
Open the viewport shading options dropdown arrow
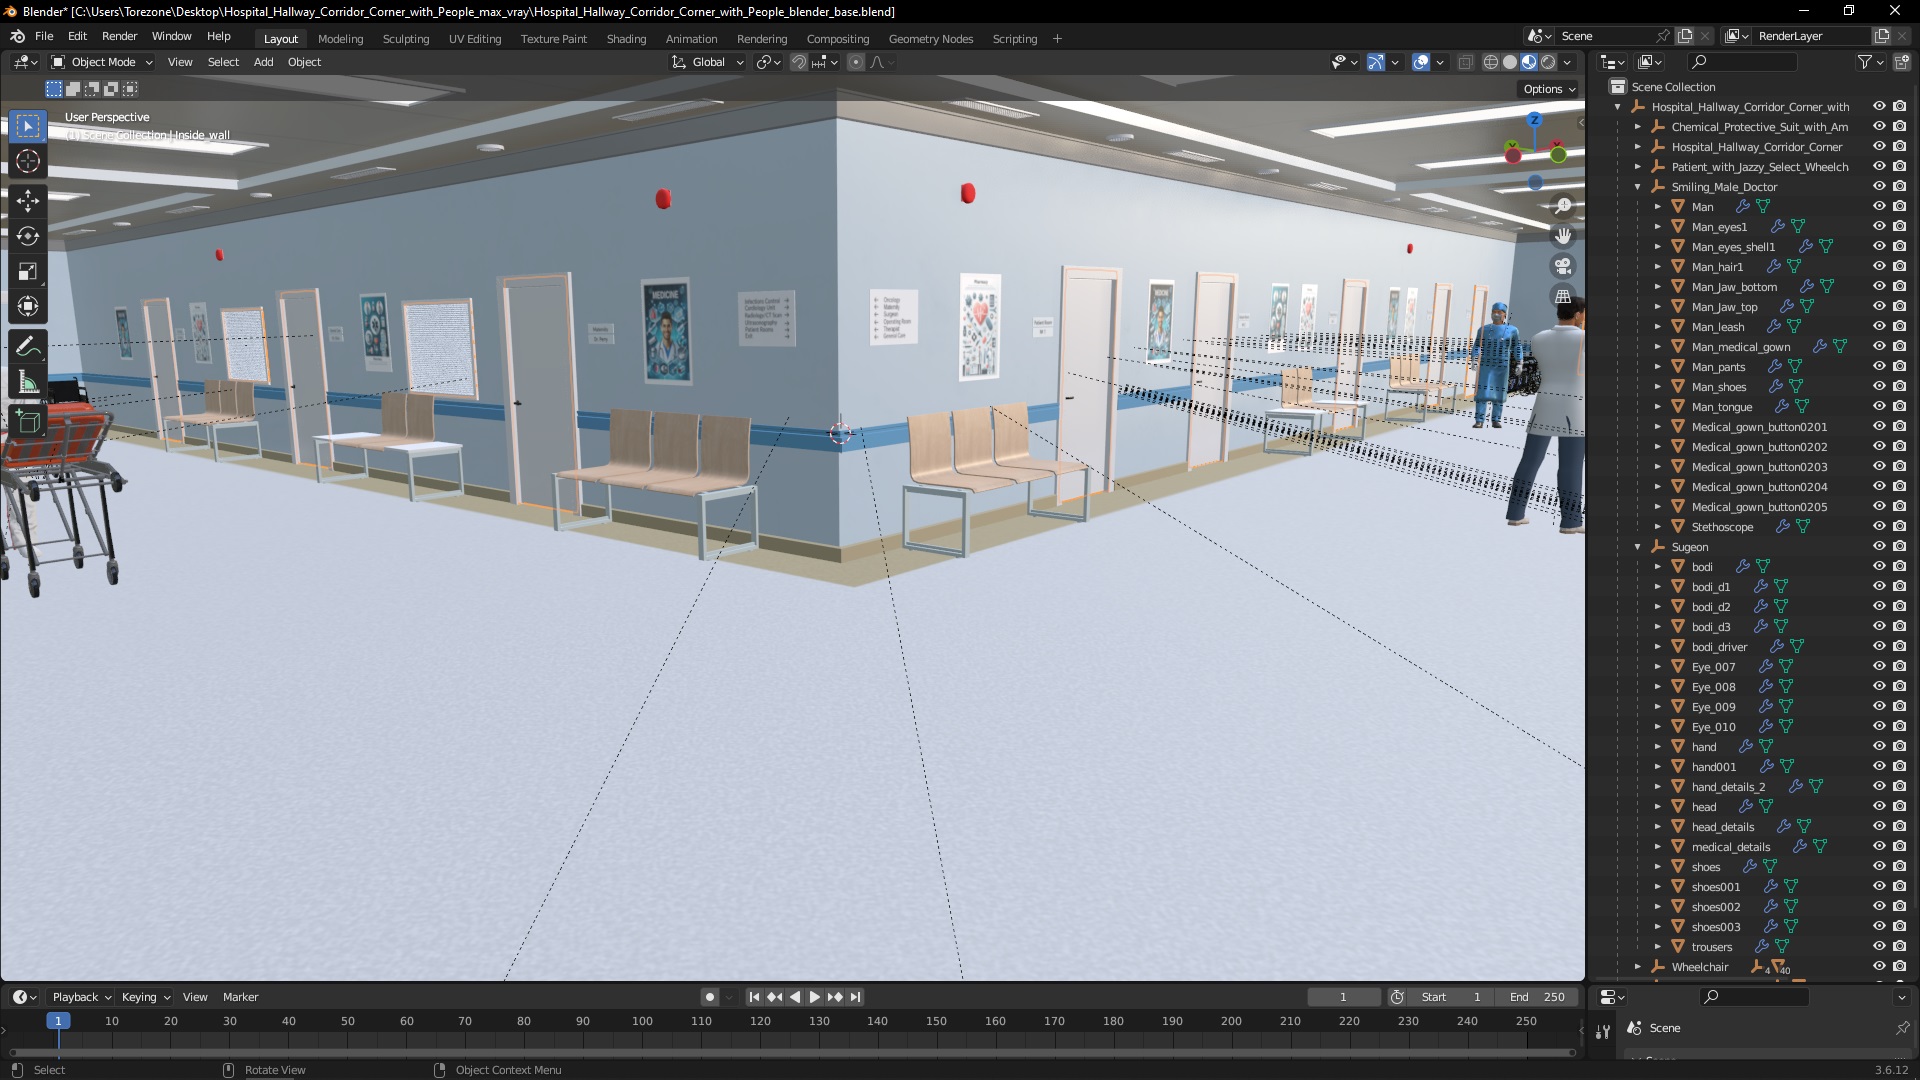tap(1568, 62)
